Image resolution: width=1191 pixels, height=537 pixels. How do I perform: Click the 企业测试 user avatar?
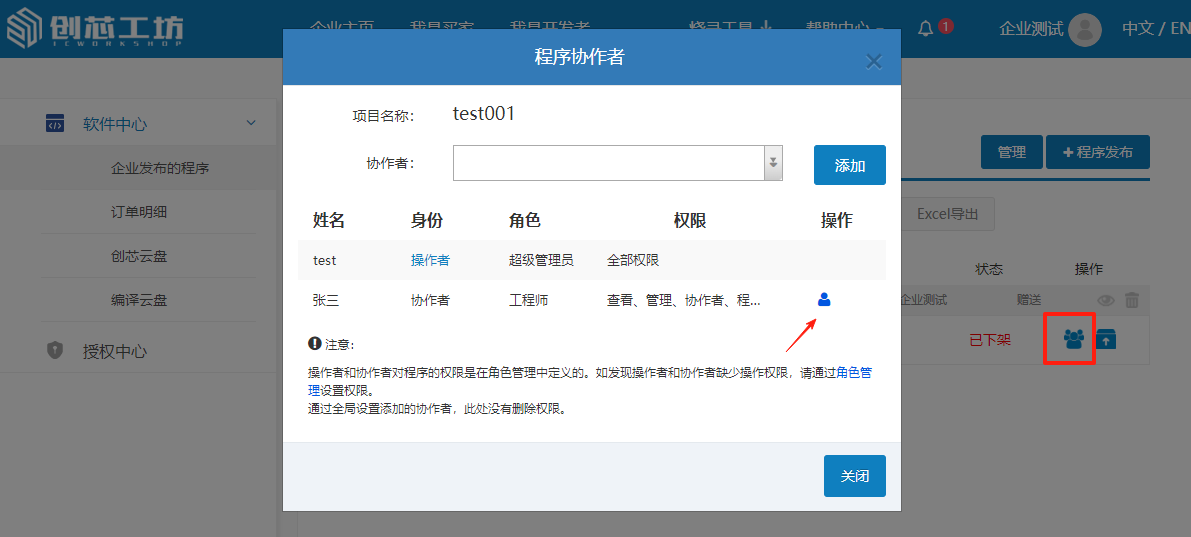1084,29
